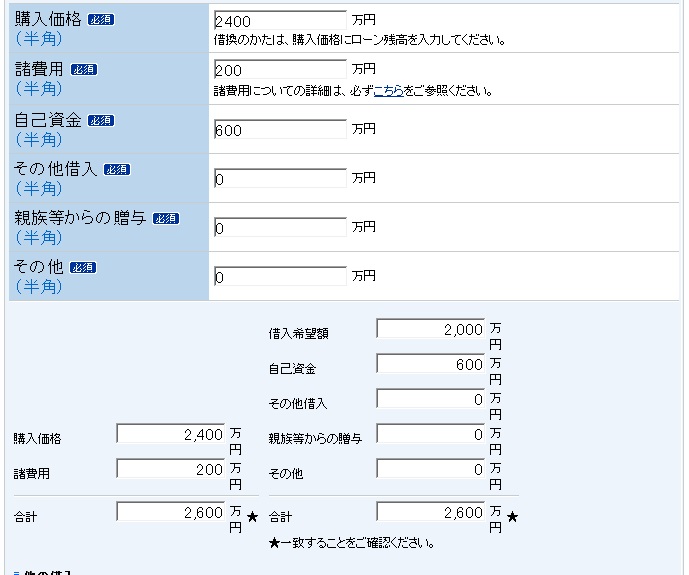The height and width of the screenshot is (575, 689).
Task: Click the 必須 badge beside 諸費用 label
Action: [85, 70]
